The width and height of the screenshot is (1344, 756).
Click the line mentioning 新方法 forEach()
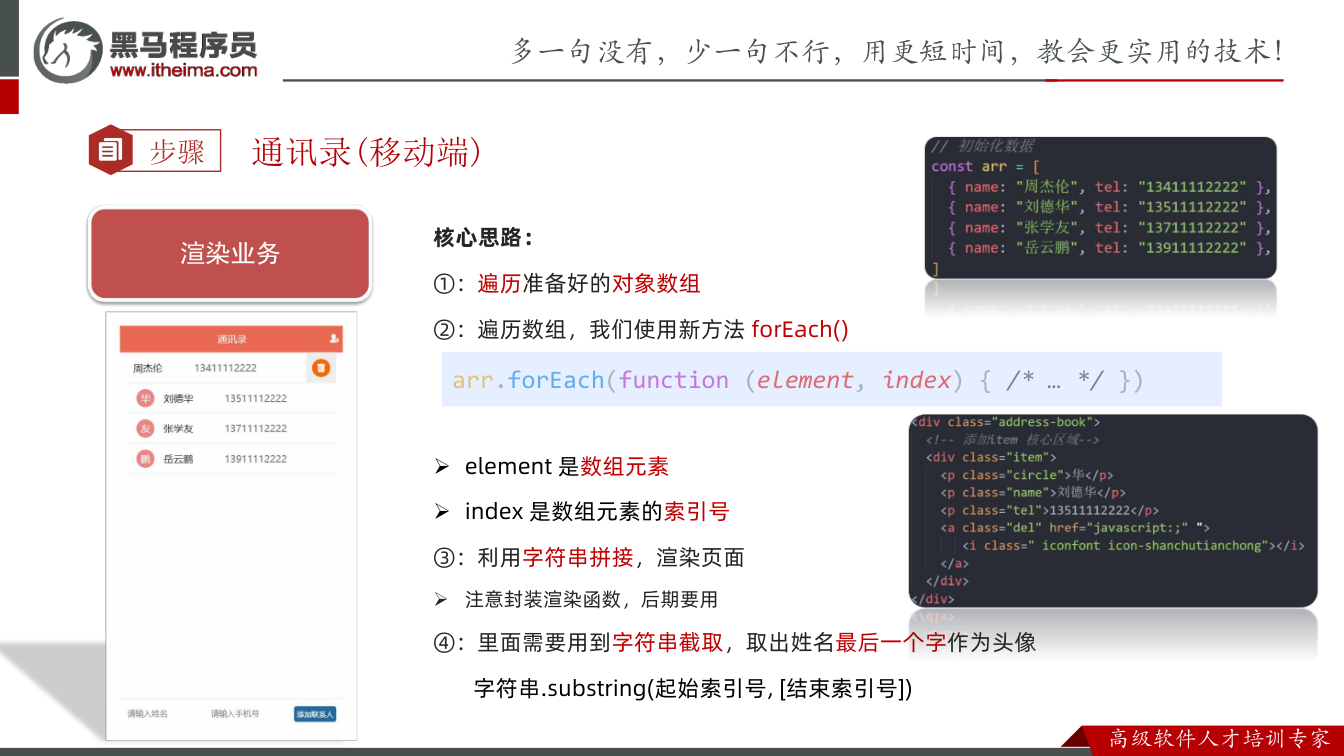coord(641,330)
